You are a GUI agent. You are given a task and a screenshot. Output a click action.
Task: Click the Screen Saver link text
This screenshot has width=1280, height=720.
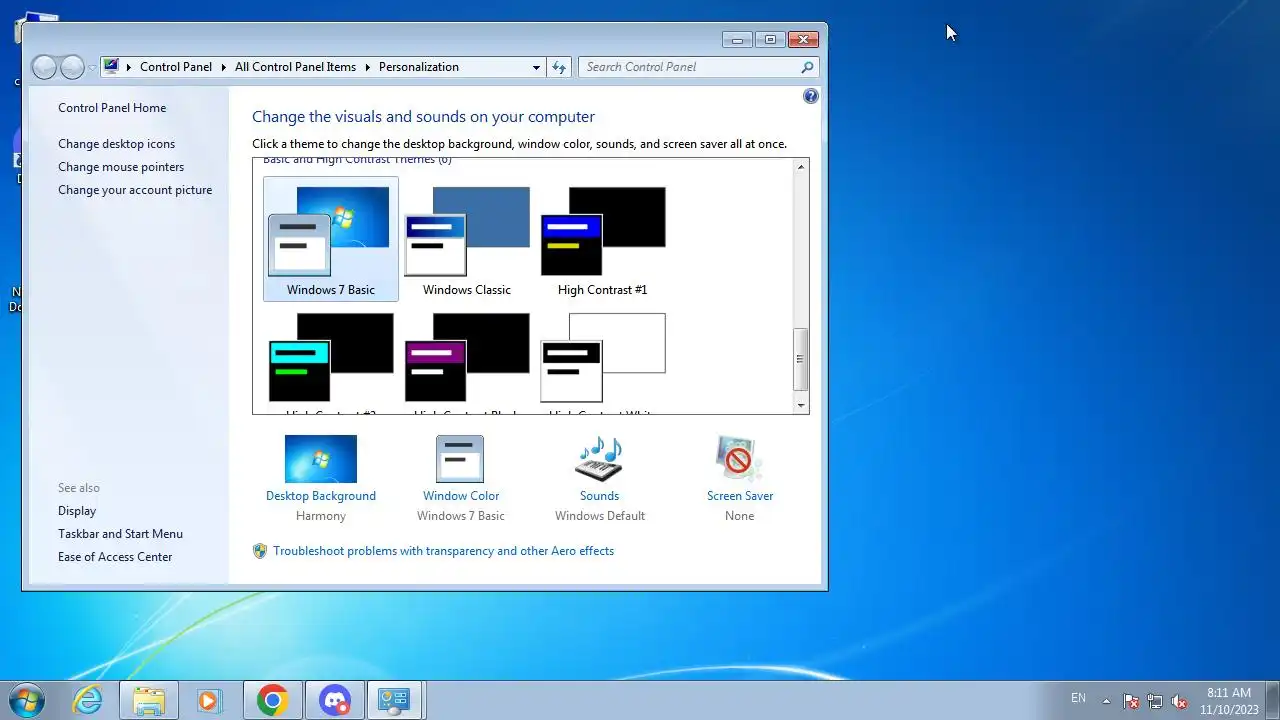tap(740, 496)
